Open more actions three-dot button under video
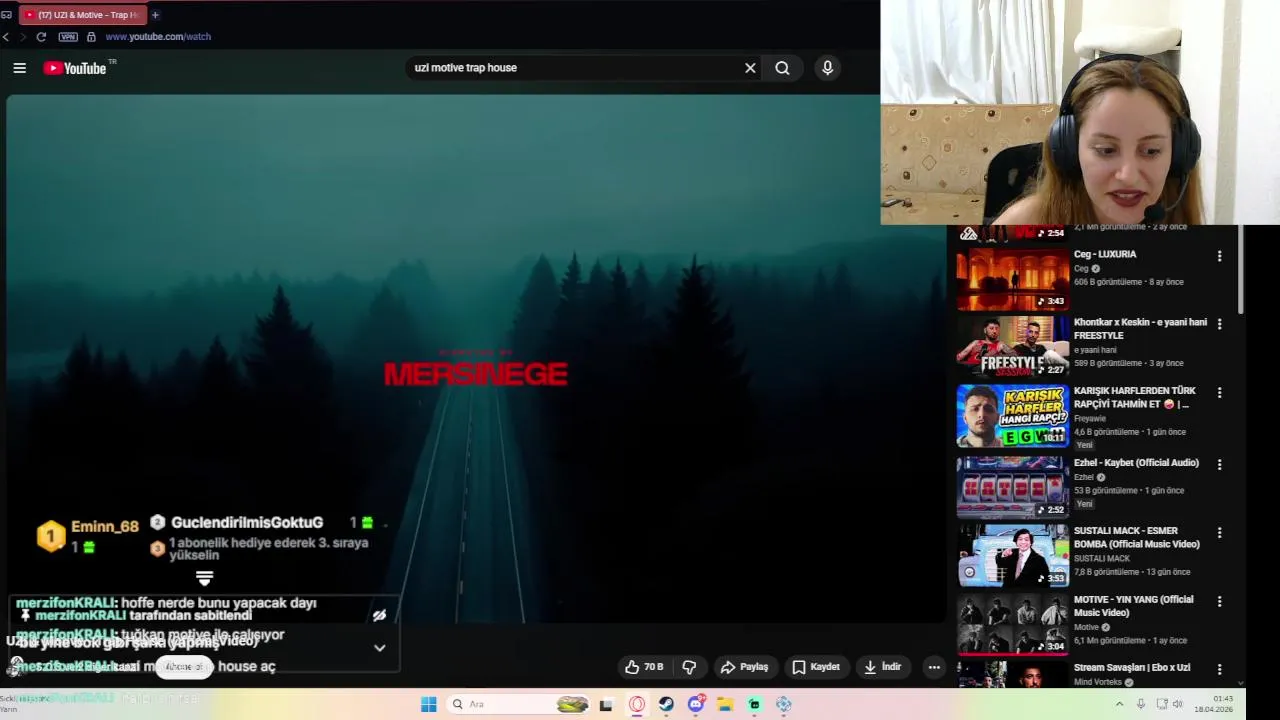The image size is (1280, 720). [934, 667]
